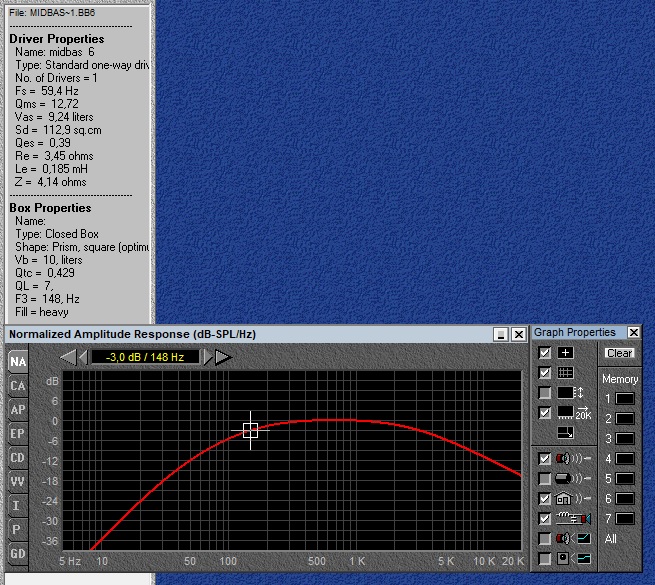
Task: Select Memory slot 1 swatch
Action: pos(625,399)
